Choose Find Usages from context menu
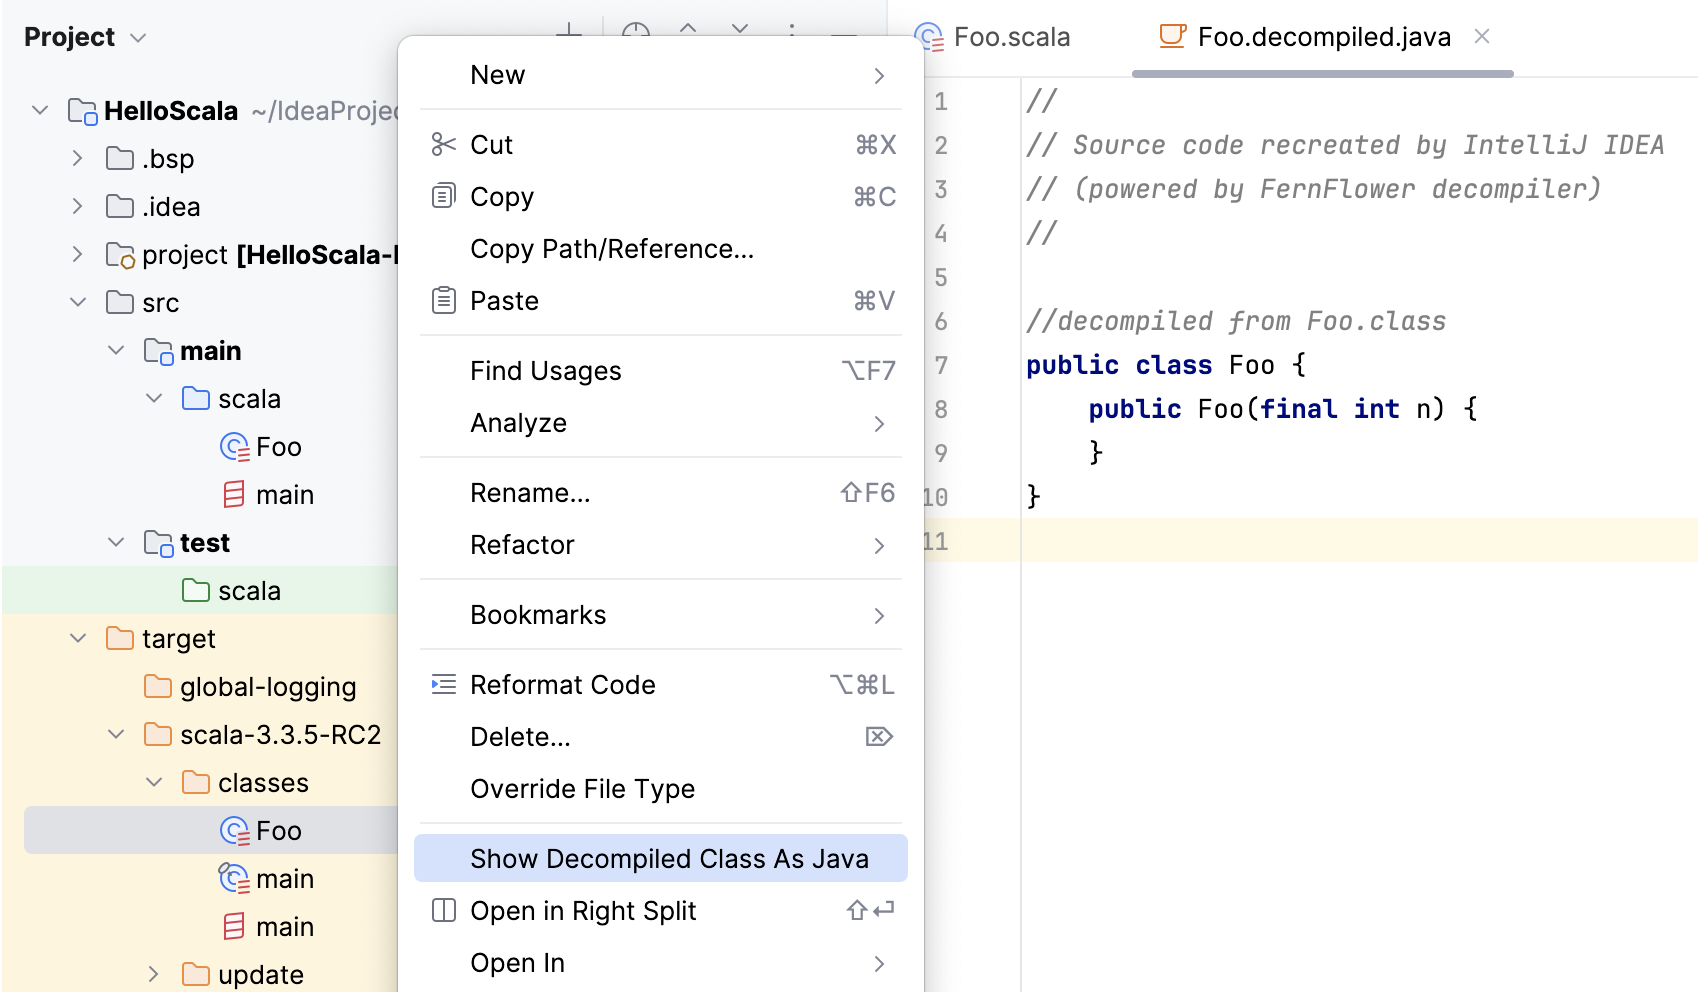The image size is (1698, 992). [x=546, y=370]
